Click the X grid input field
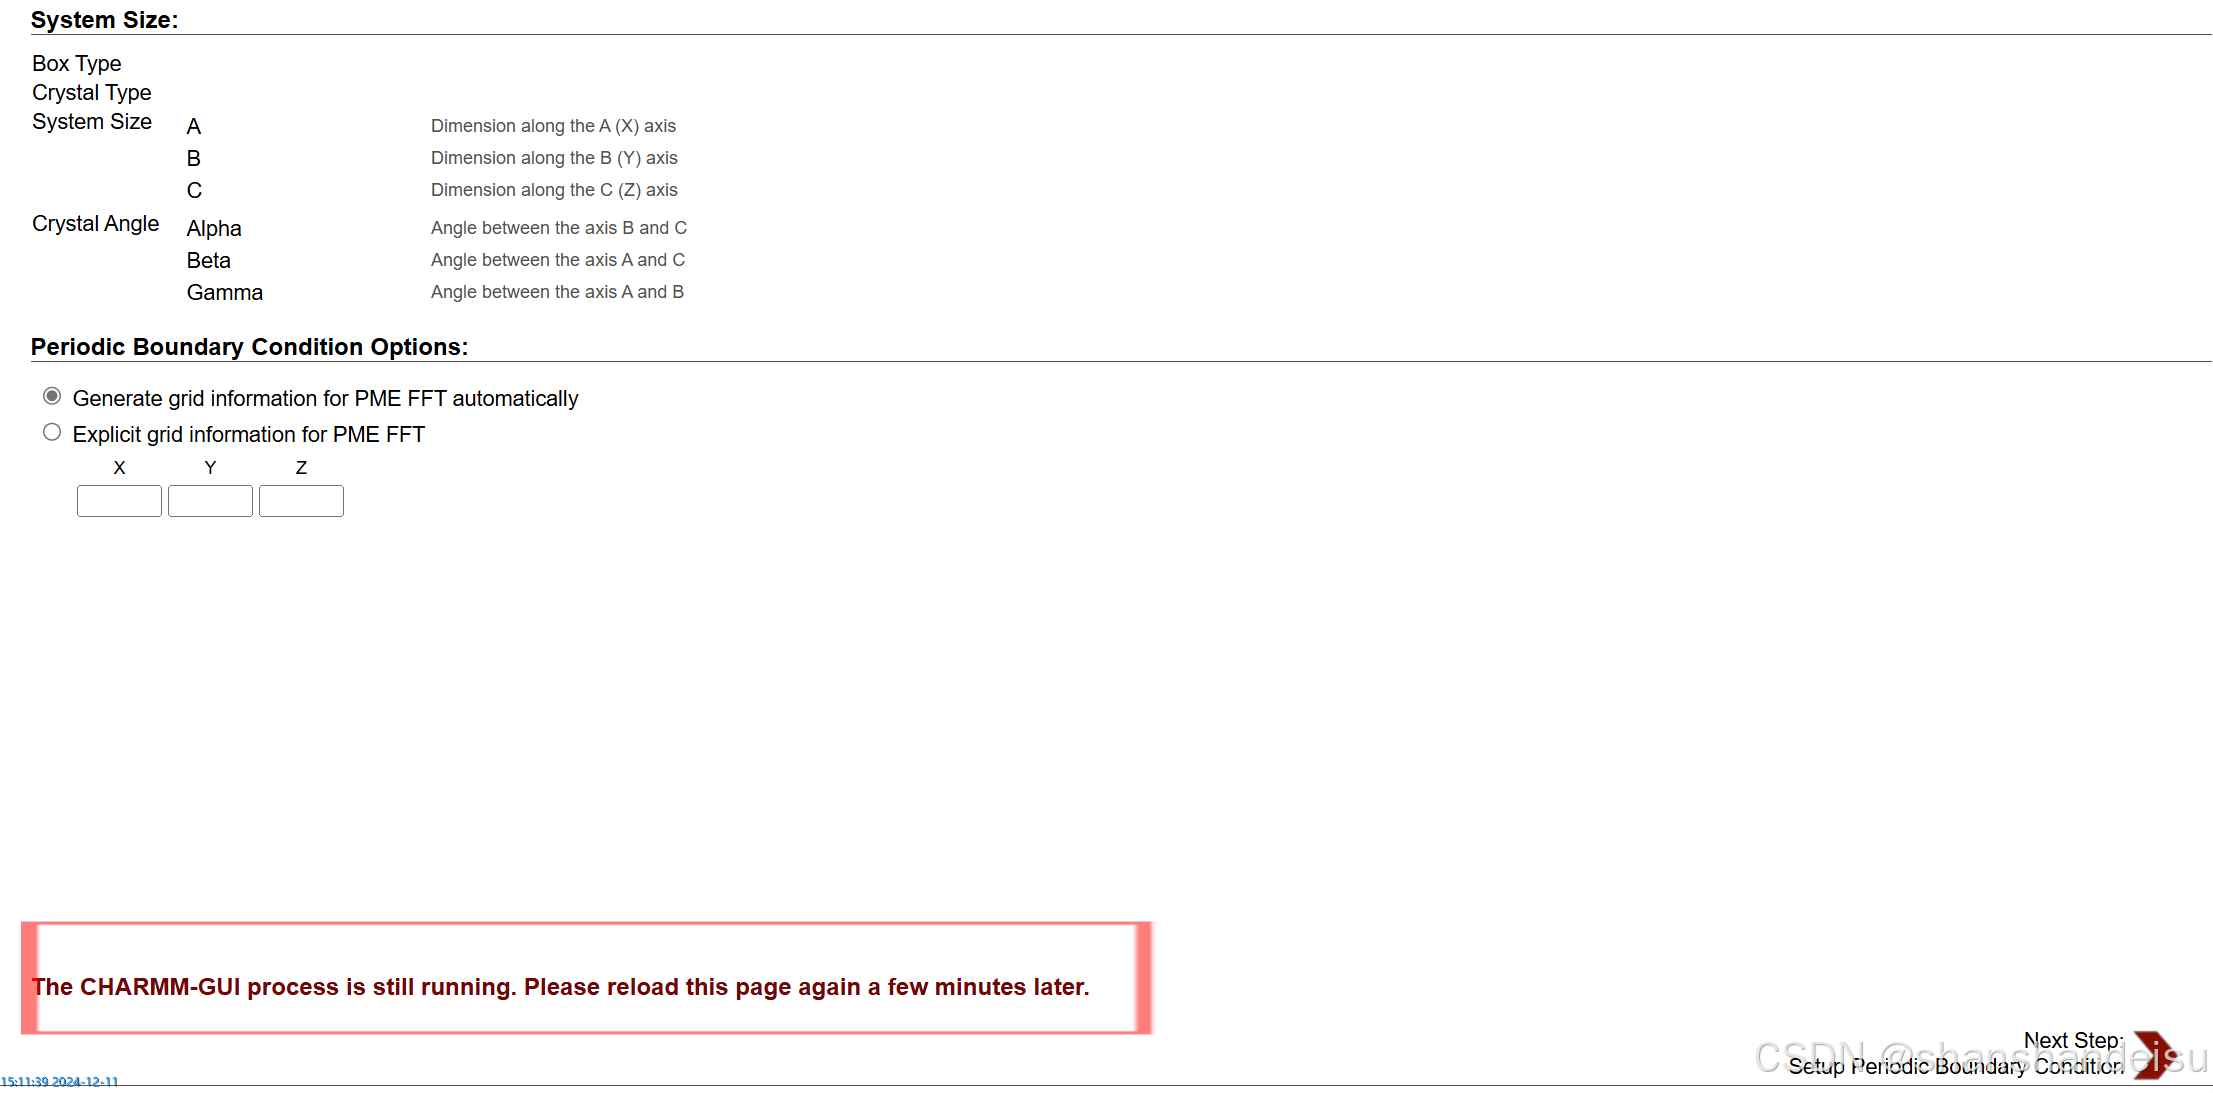The image size is (2213, 1093). tap(119, 501)
